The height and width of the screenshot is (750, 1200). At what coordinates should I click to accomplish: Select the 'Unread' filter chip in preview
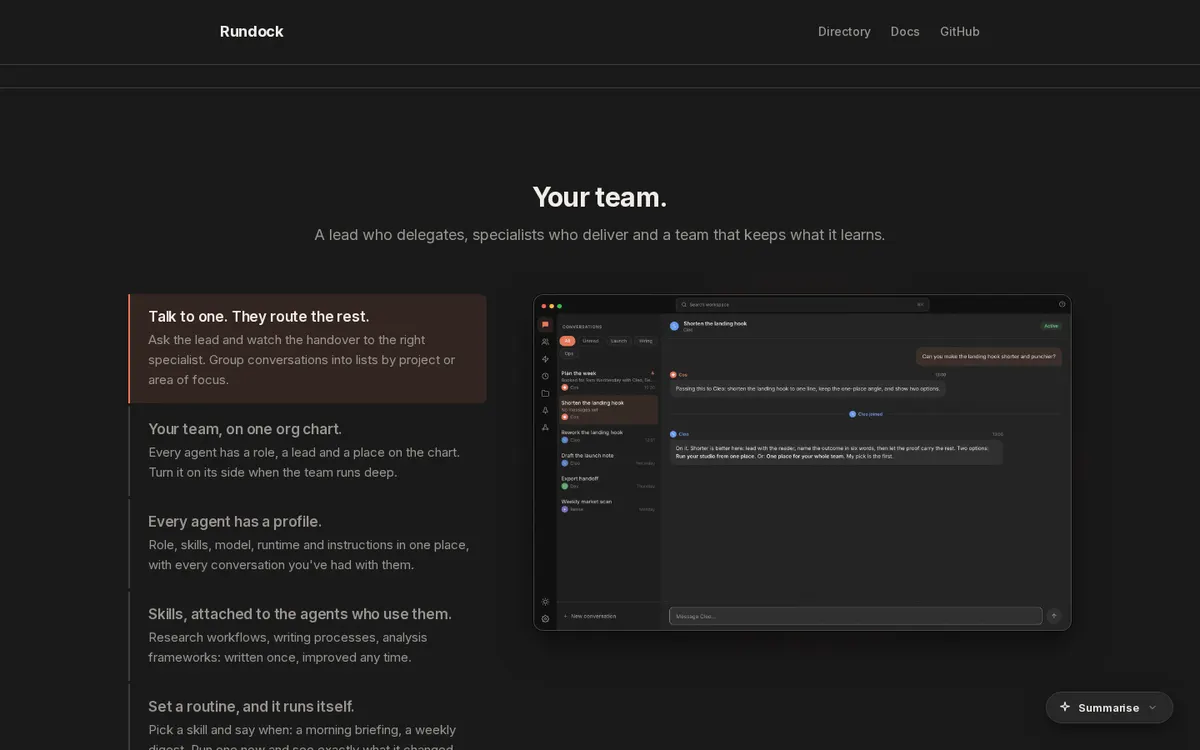591,341
